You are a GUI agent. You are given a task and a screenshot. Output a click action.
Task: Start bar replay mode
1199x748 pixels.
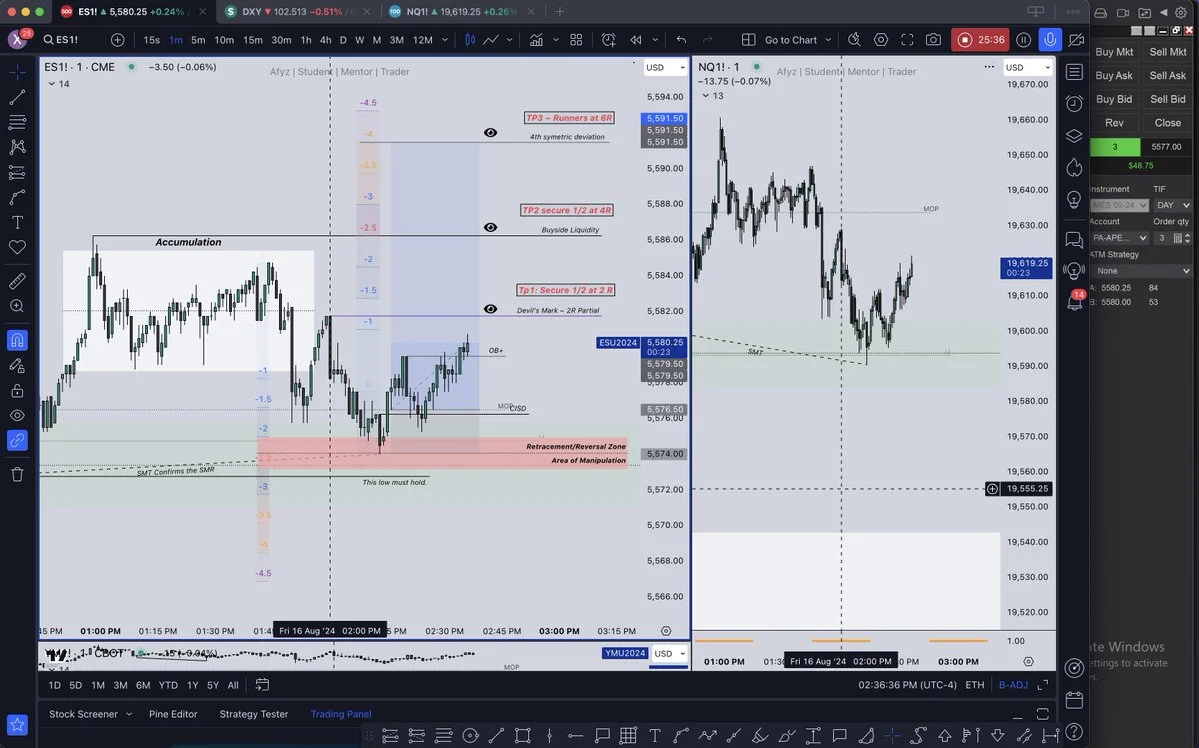635,40
